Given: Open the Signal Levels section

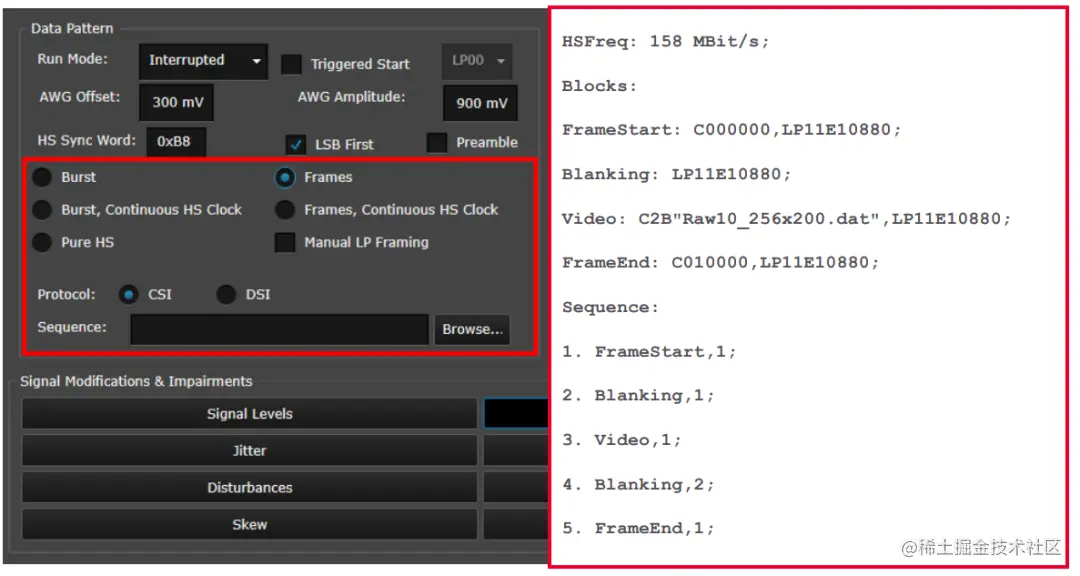Looking at the screenshot, I should (x=249, y=414).
